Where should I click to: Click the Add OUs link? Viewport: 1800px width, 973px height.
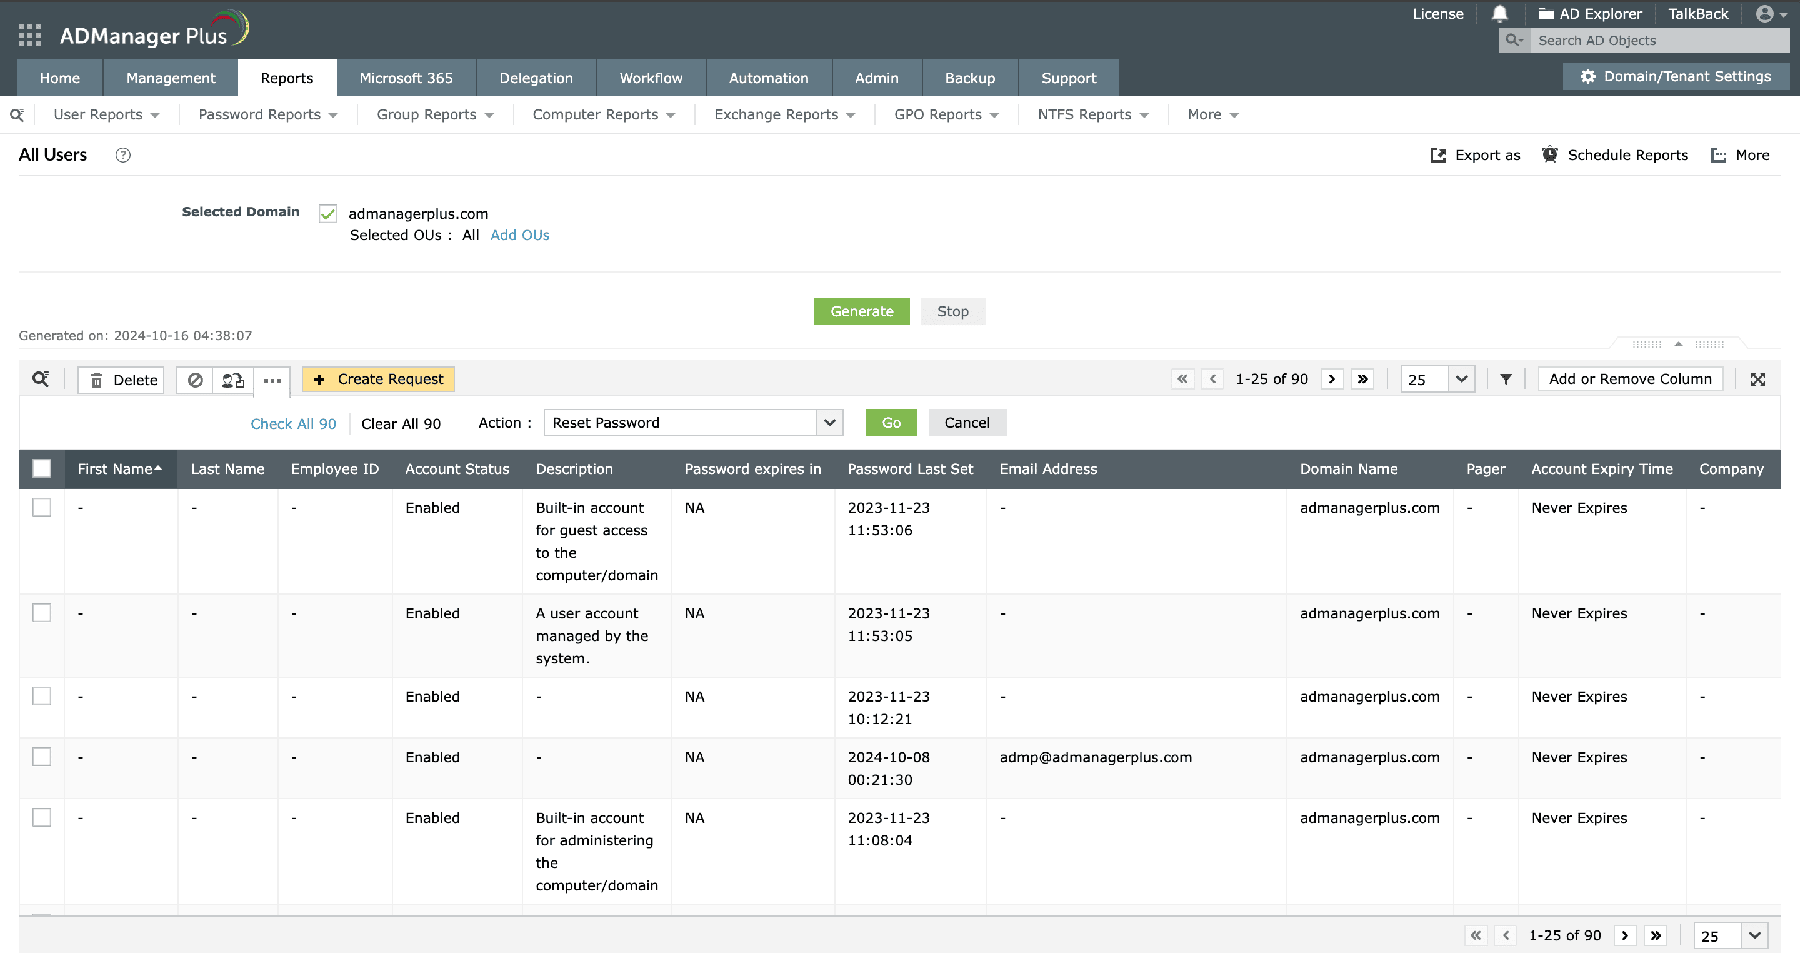(520, 235)
